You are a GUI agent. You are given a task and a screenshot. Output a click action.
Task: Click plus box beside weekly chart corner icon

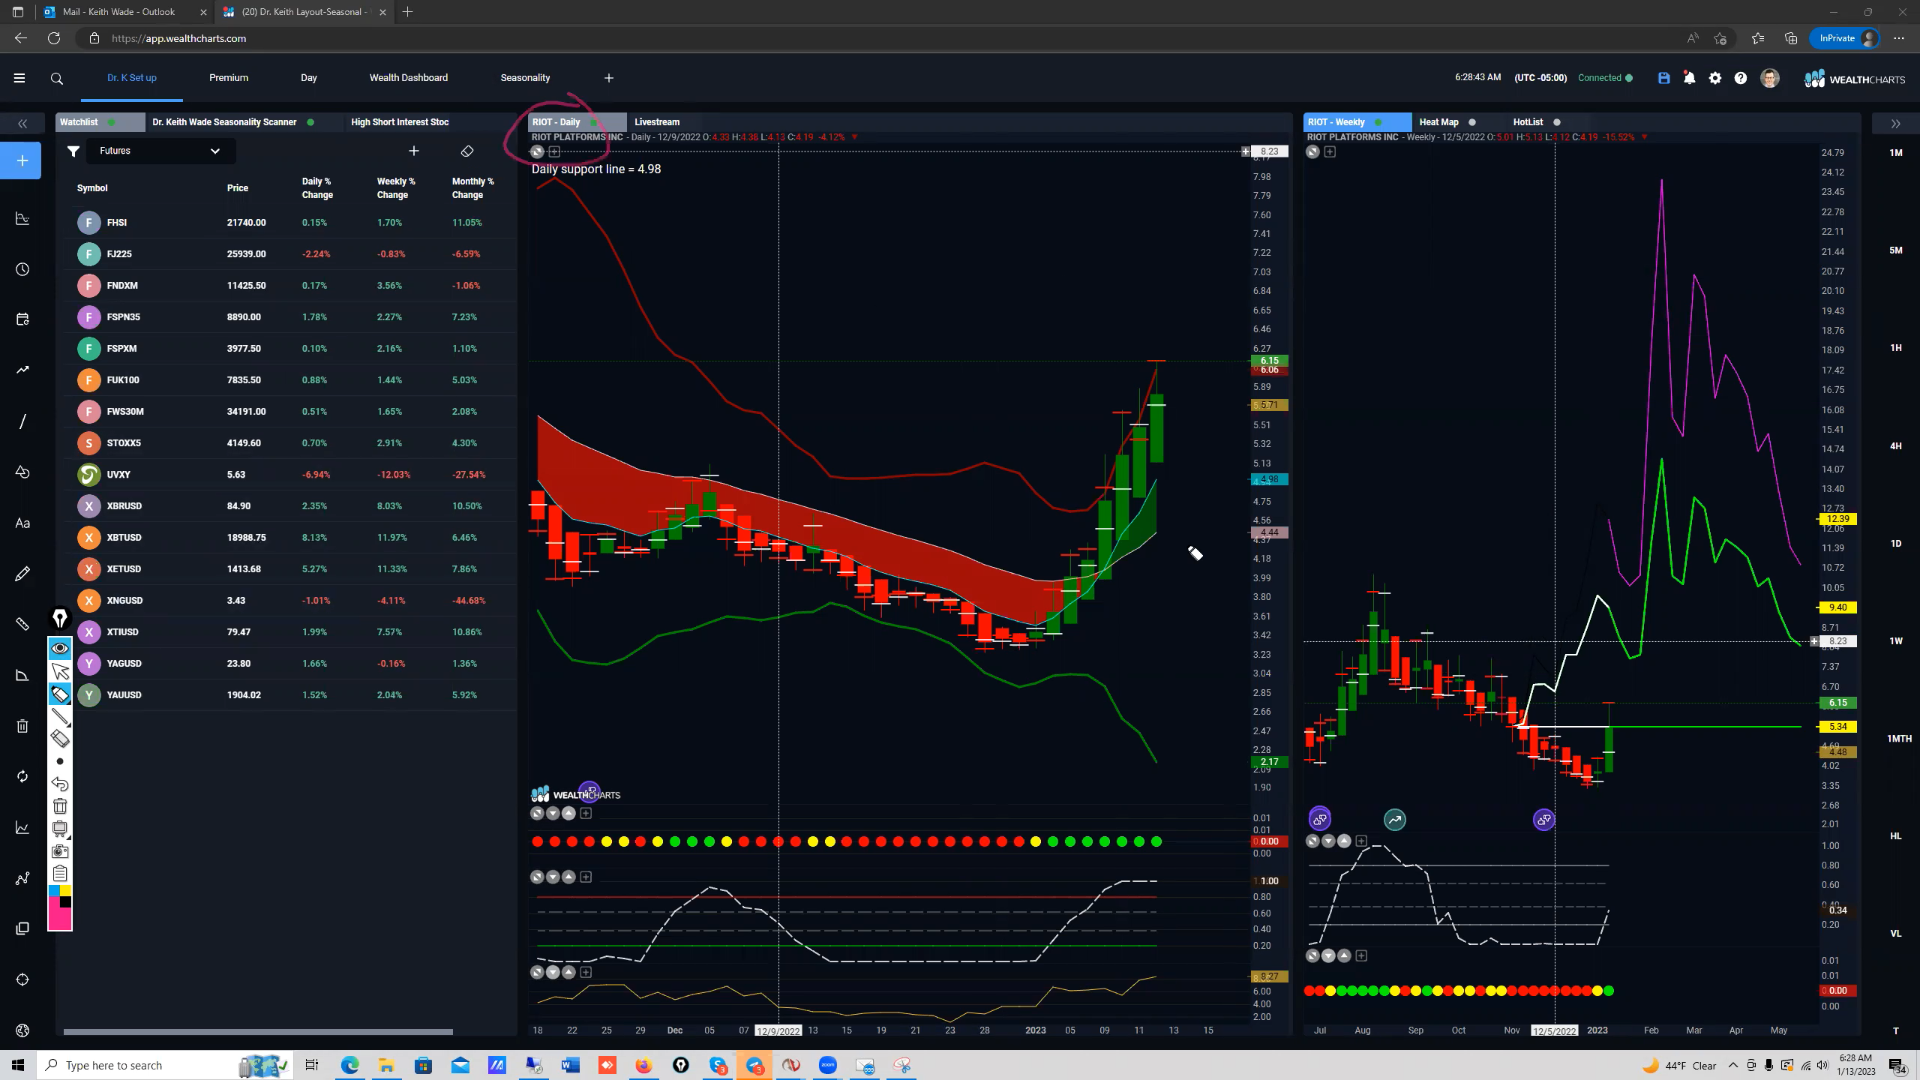1330,152
